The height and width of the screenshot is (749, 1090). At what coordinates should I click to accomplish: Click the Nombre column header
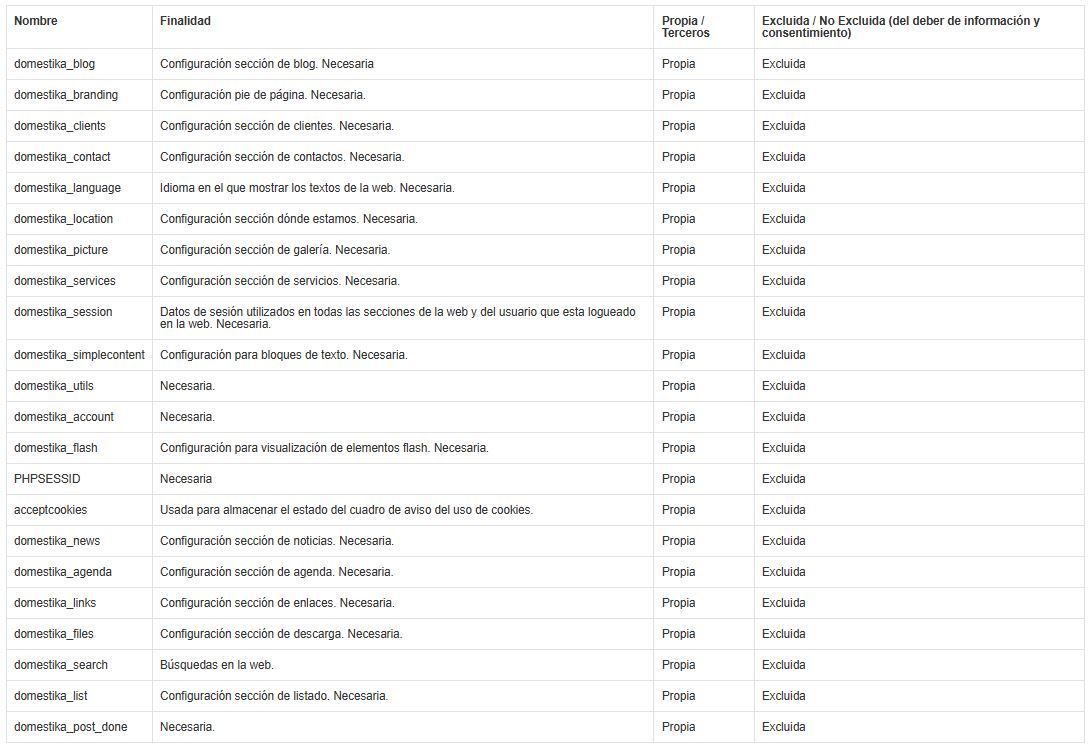point(36,21)
